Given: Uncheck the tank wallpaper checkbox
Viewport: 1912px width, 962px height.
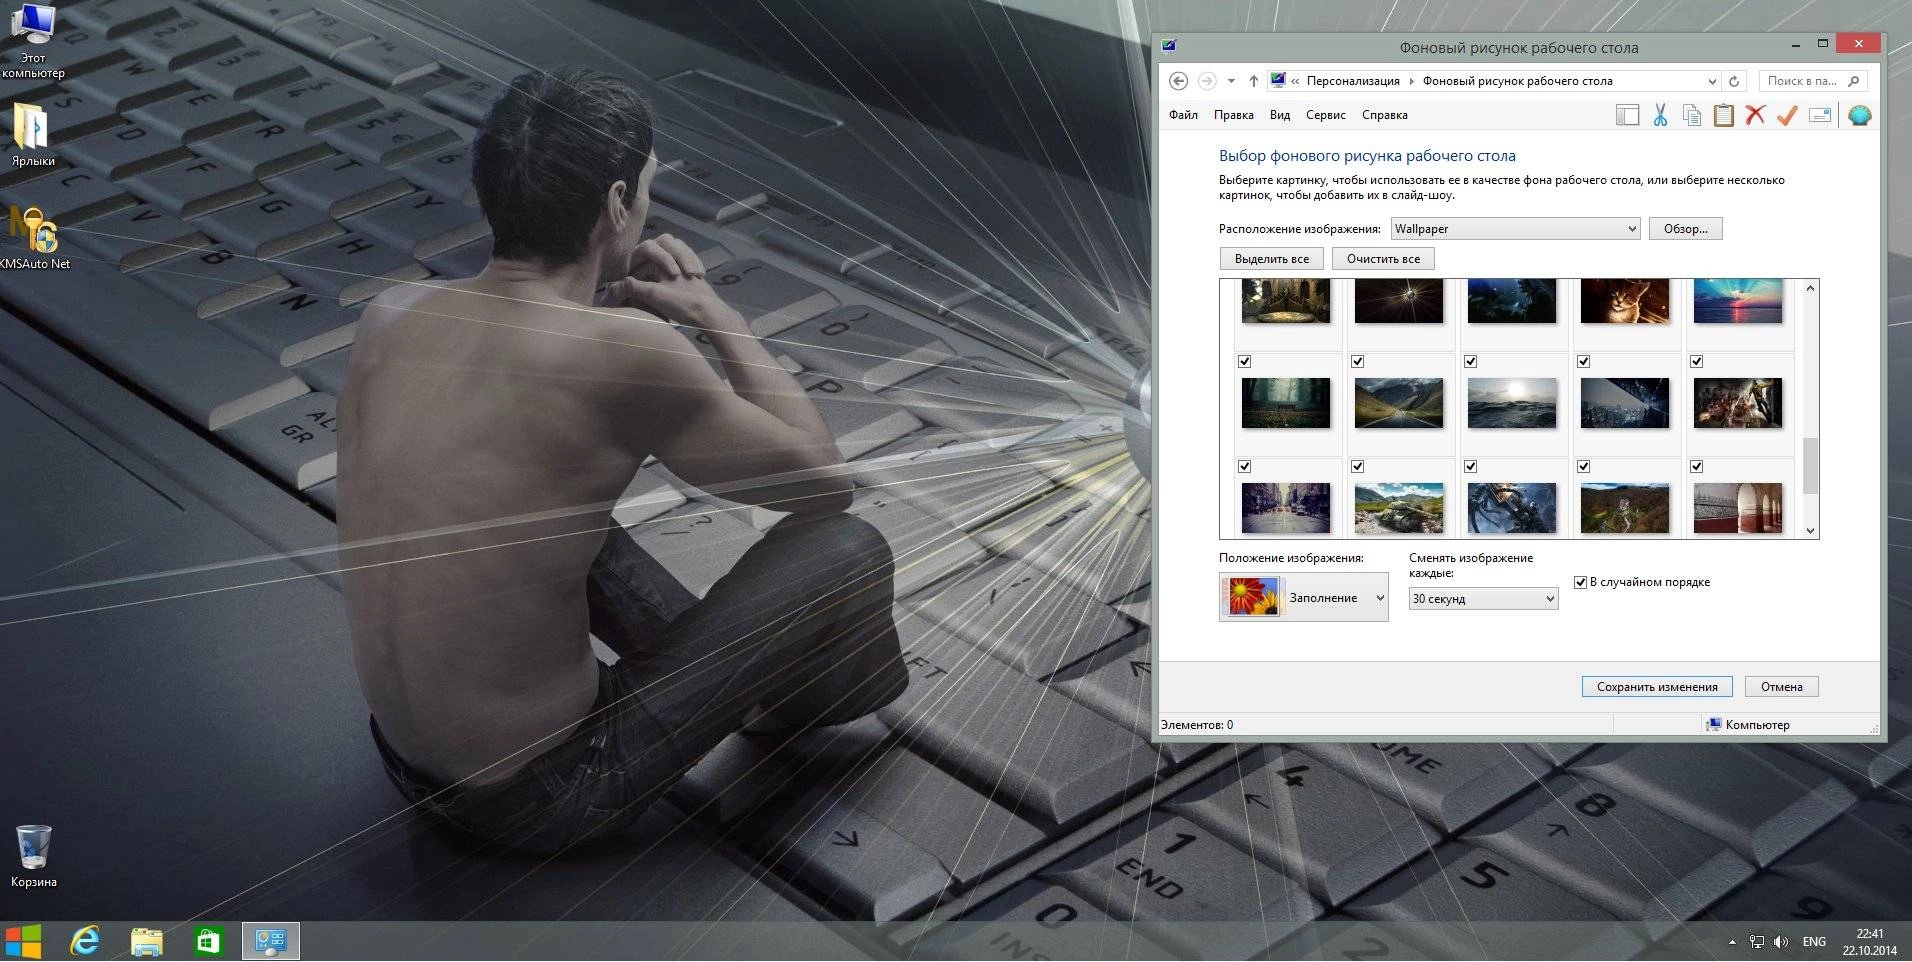Looking at the screenshot, I should point(1357,466).
